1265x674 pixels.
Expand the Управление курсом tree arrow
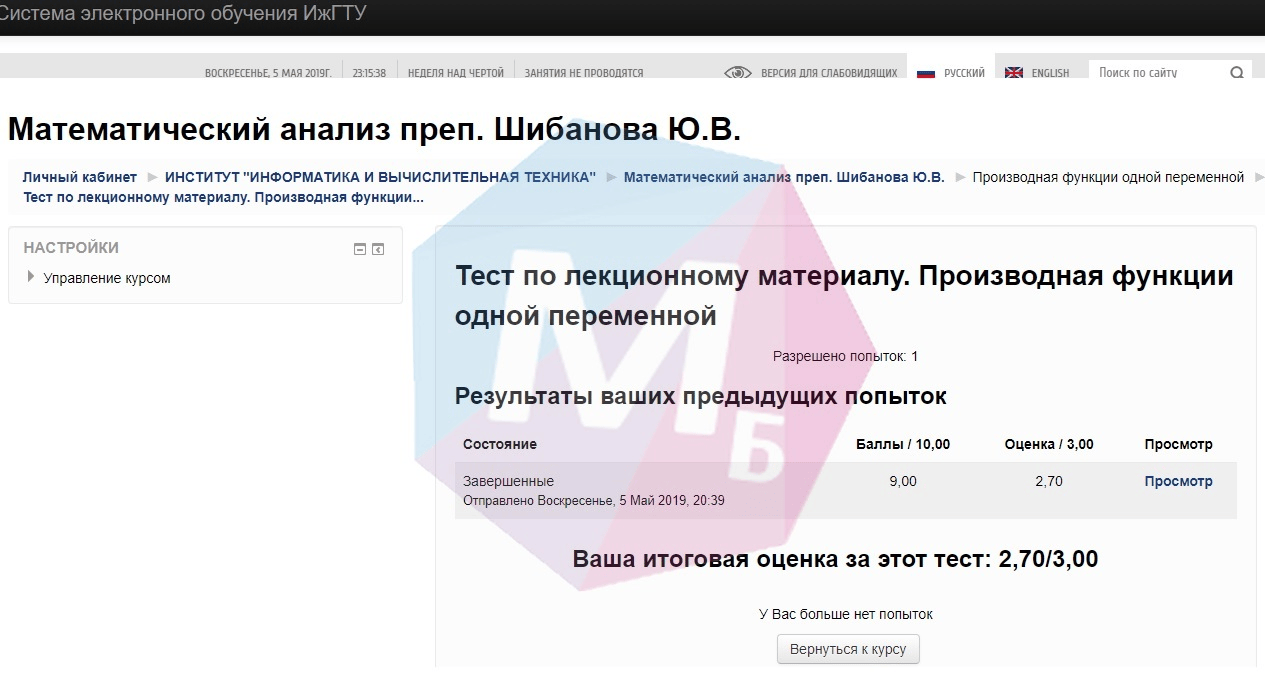click(x=31, y=277)
